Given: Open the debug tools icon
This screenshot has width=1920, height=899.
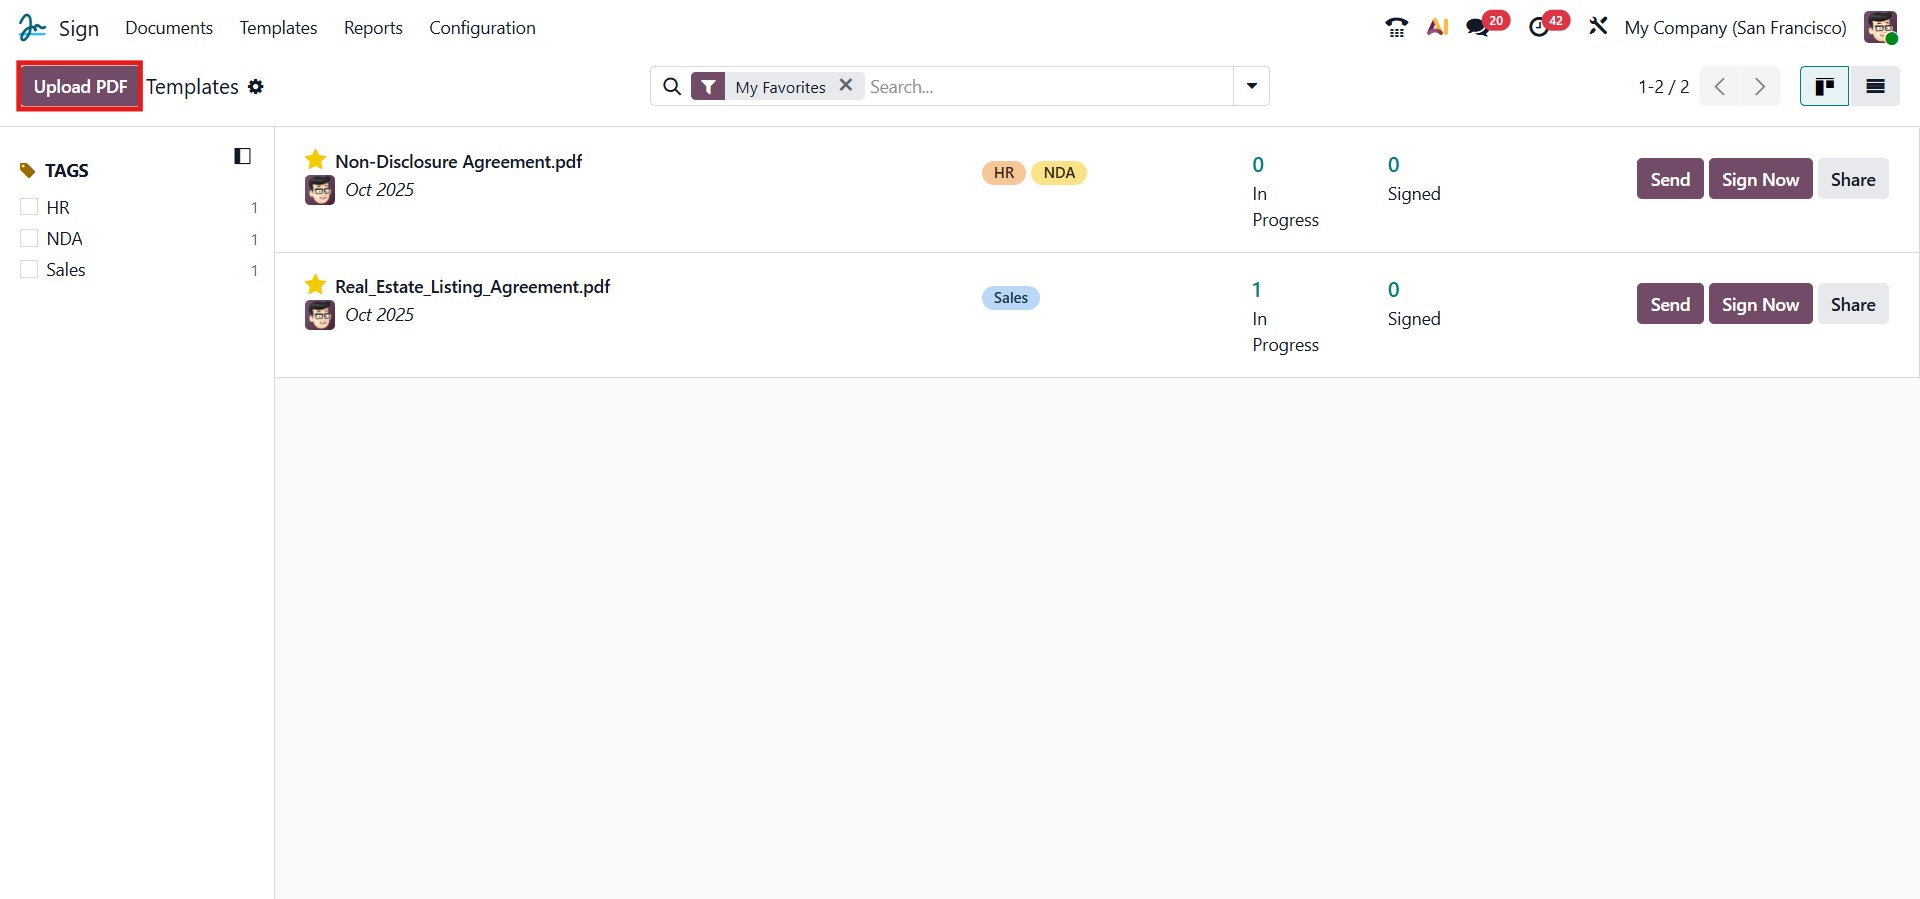Looking at the screenshot, I should (x=1598, y=27).
